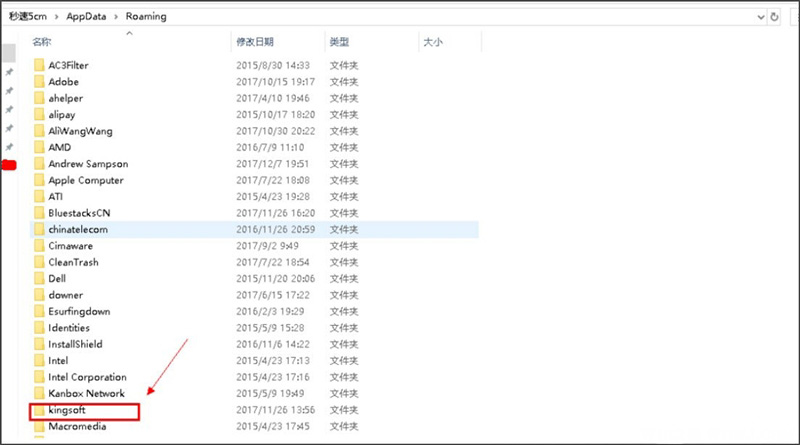The image size is (800, 445).
Task: Open the address bar history dropdown
Action: 761,17
